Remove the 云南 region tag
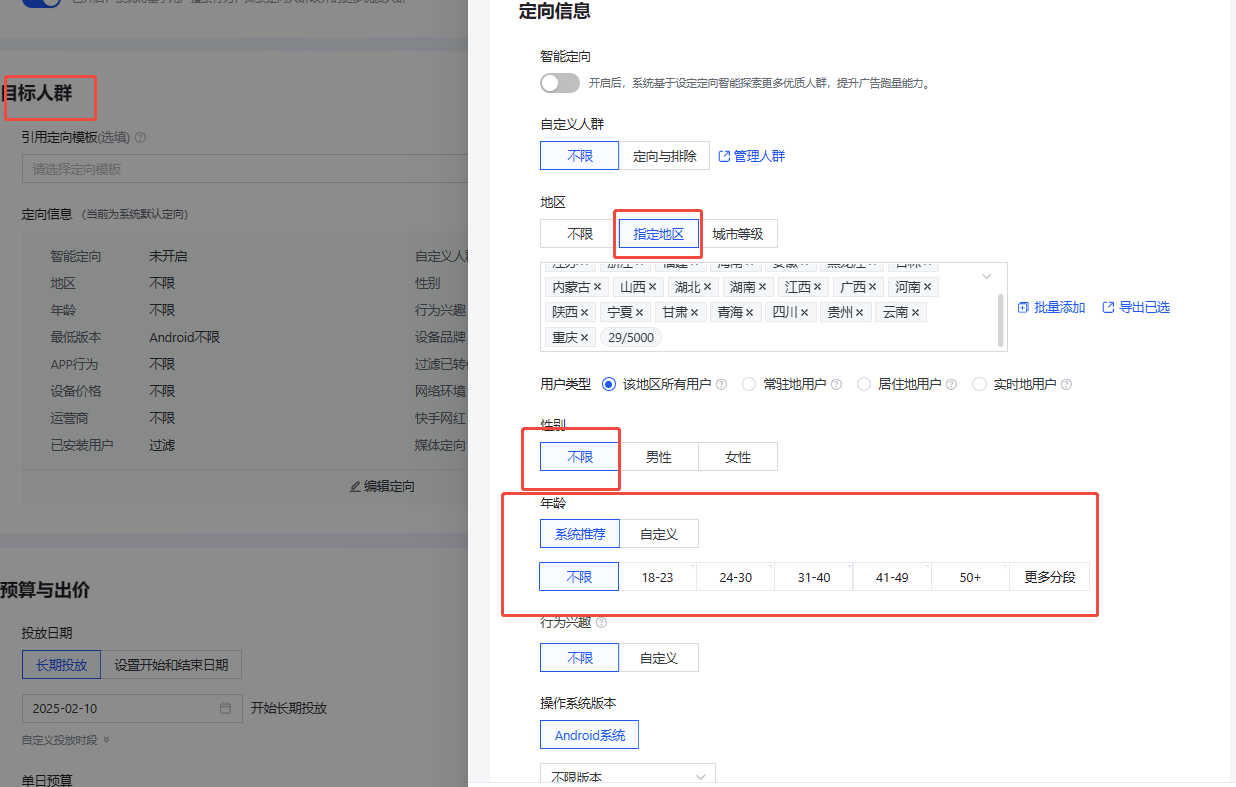The image size is (1236, 787). [914, 312]
